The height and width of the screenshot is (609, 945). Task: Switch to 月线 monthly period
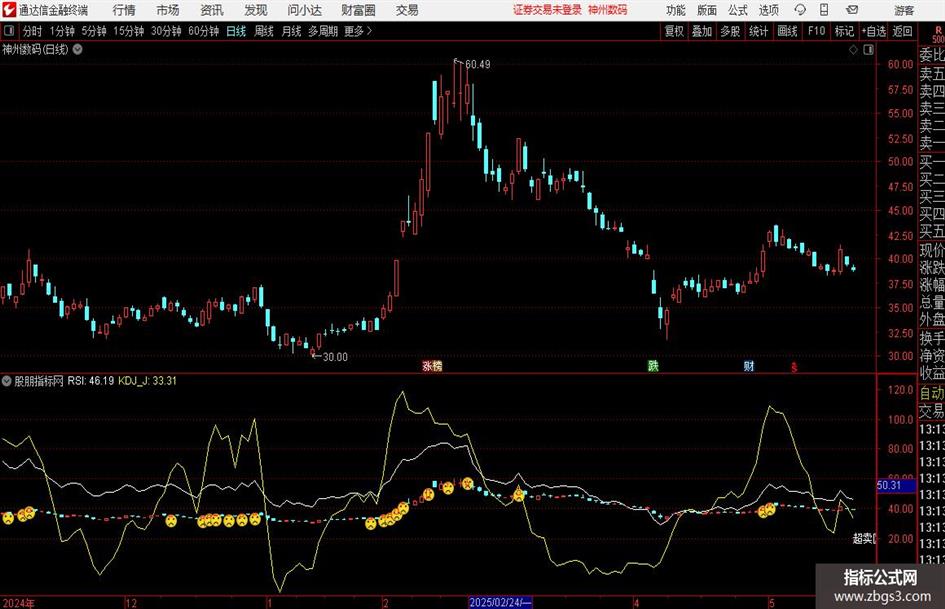[292, 31]
